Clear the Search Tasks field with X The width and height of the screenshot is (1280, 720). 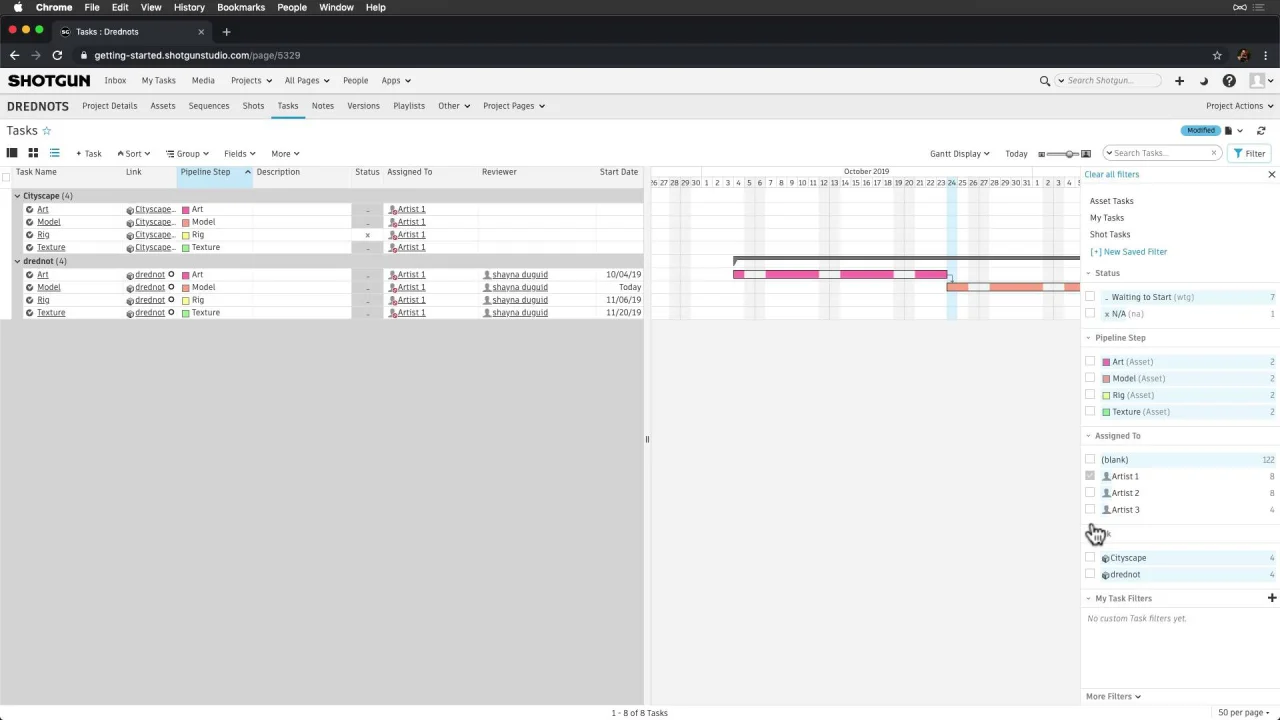(1213, 153)
